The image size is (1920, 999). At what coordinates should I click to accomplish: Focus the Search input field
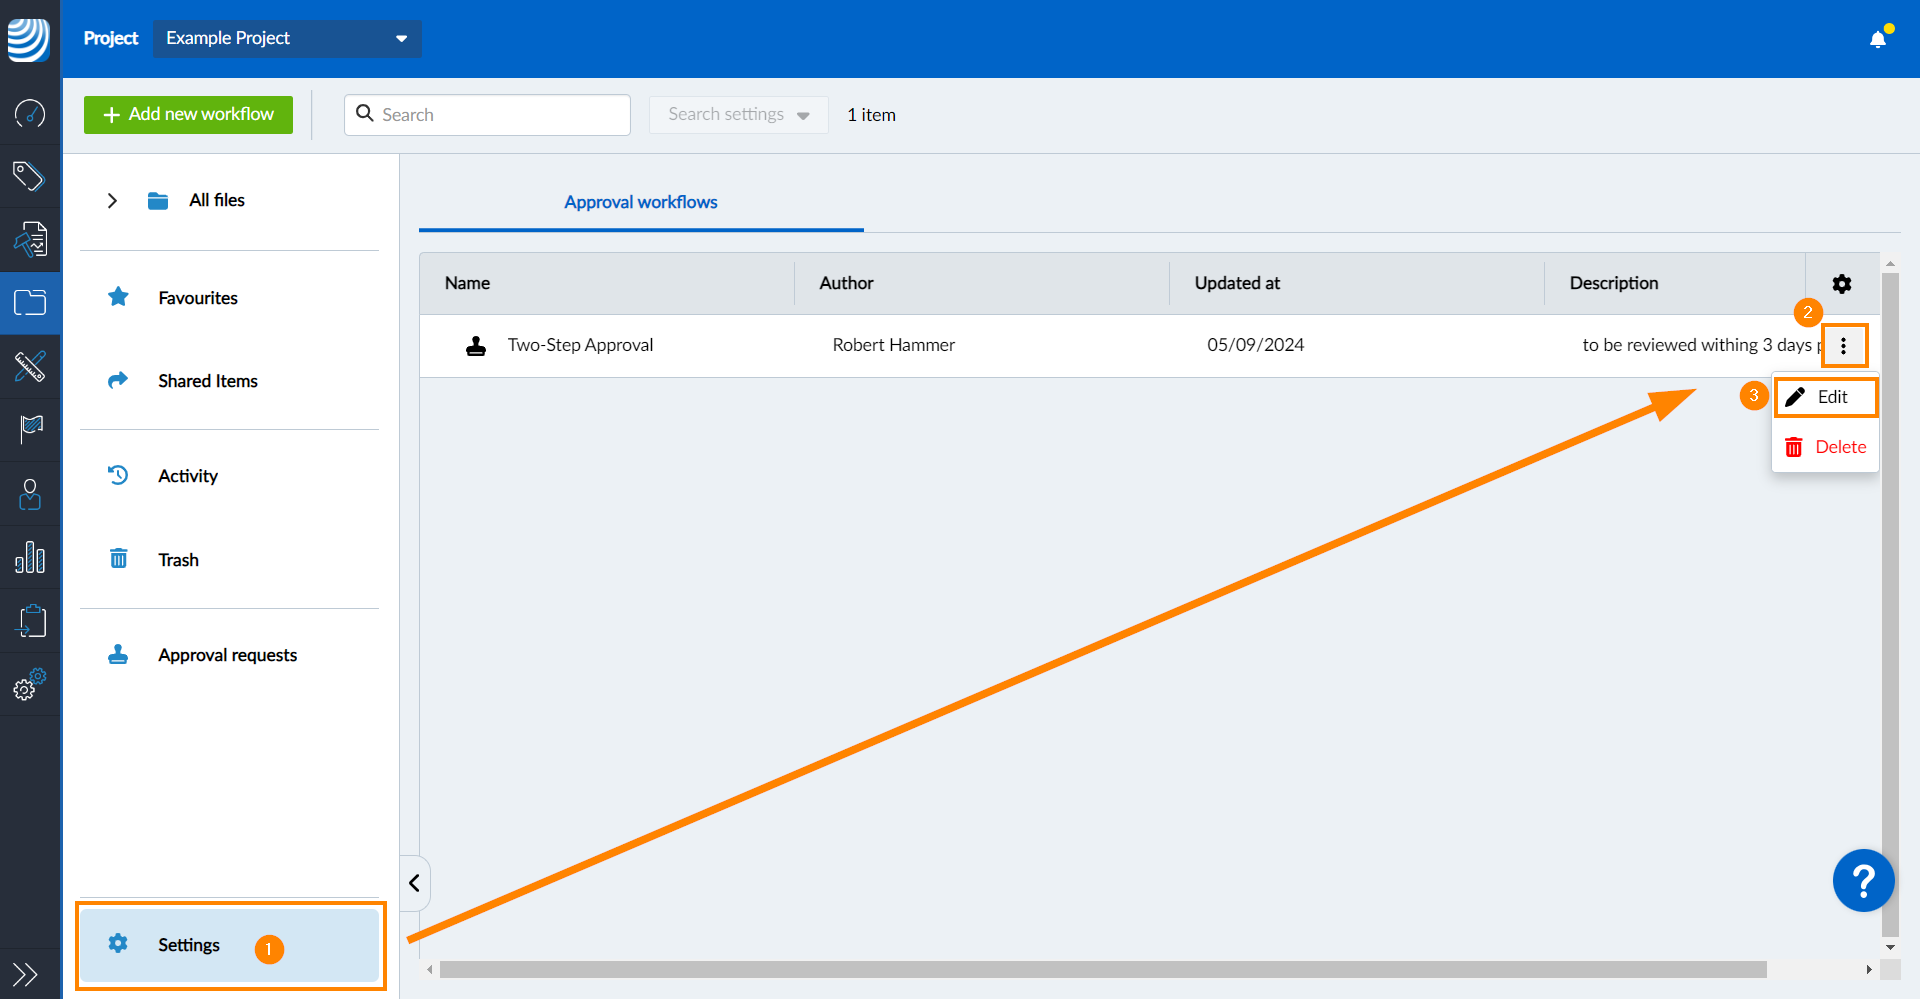click(x=487, y=115)
